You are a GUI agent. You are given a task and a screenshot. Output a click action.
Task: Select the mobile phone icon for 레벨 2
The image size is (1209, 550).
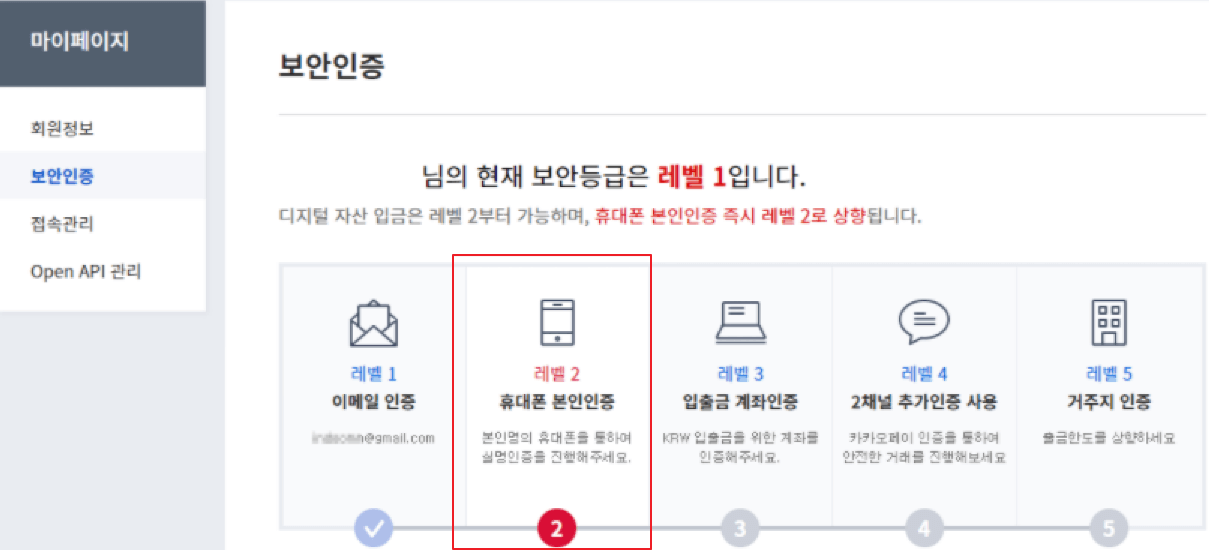(557, 323)
